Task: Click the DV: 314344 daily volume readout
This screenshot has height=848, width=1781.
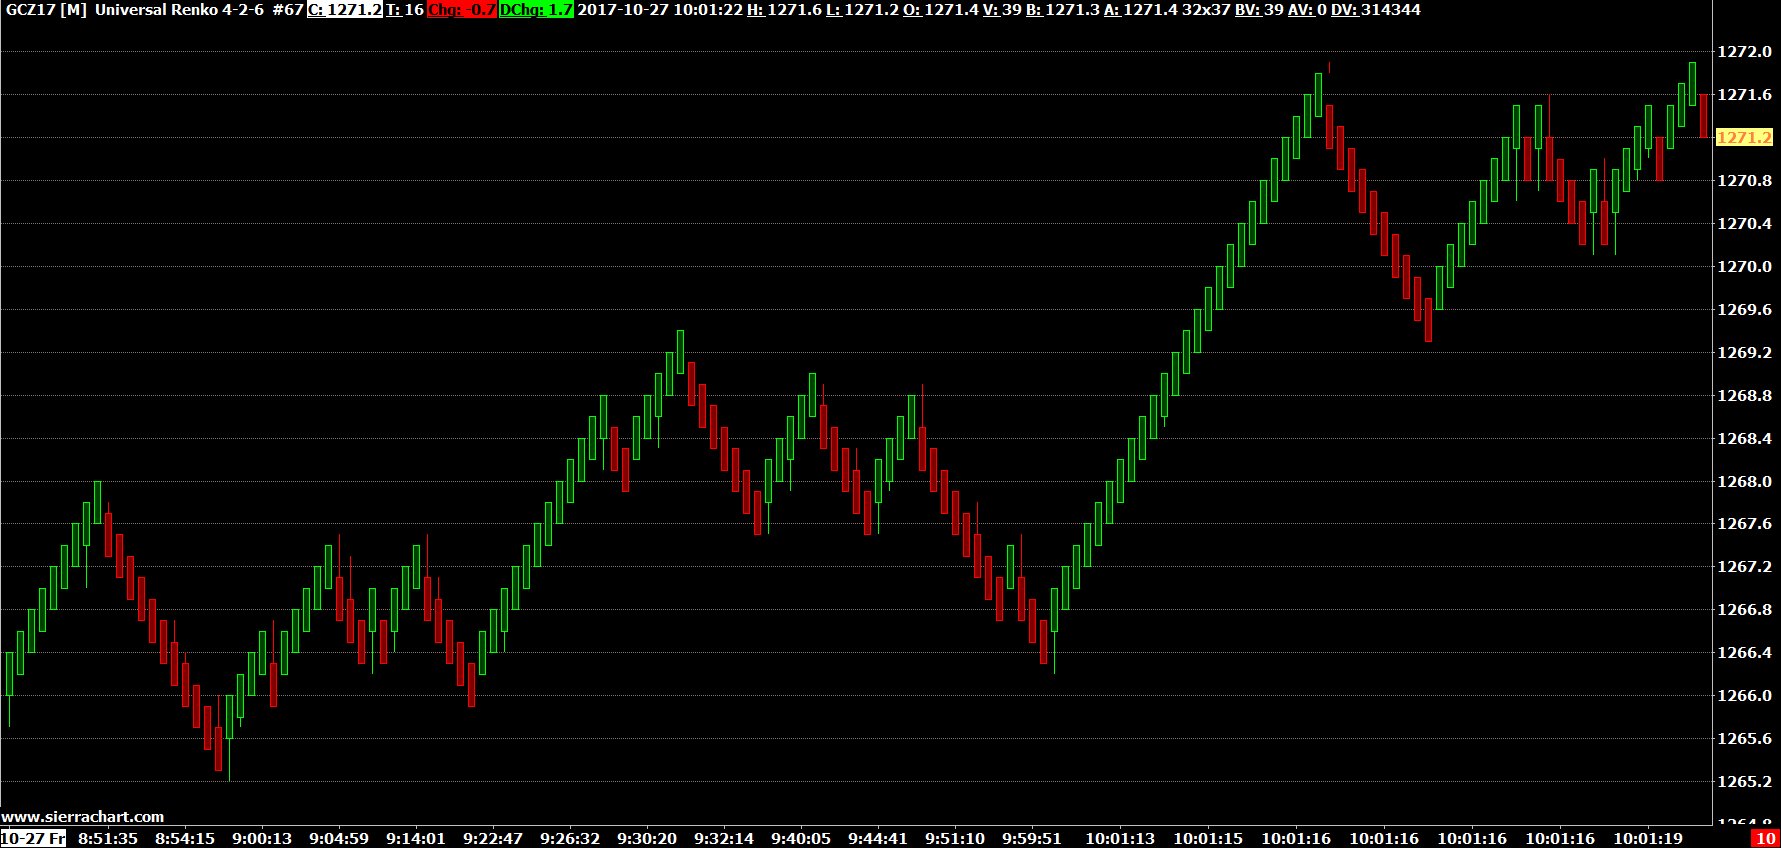Action: point(1375,10)
